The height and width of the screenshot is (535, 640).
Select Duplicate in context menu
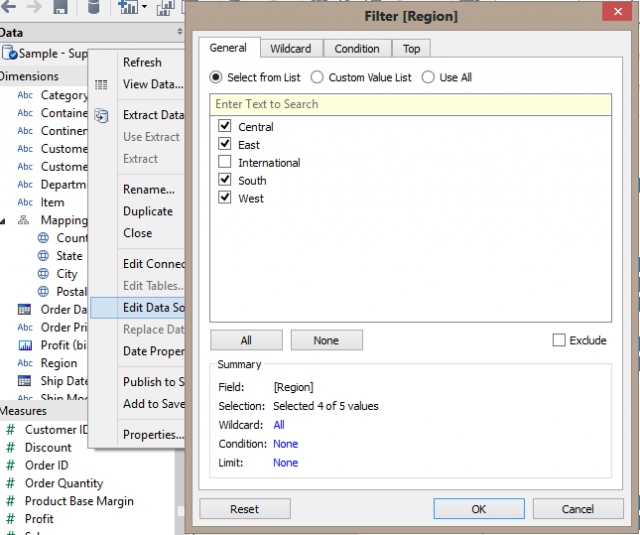[148, 211]
